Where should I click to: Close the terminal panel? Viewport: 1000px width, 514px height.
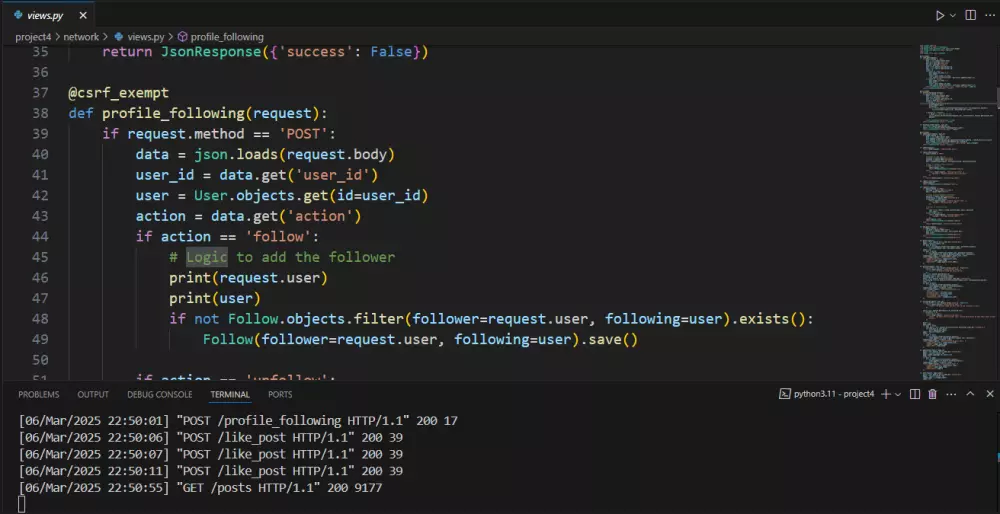[990, 394]
